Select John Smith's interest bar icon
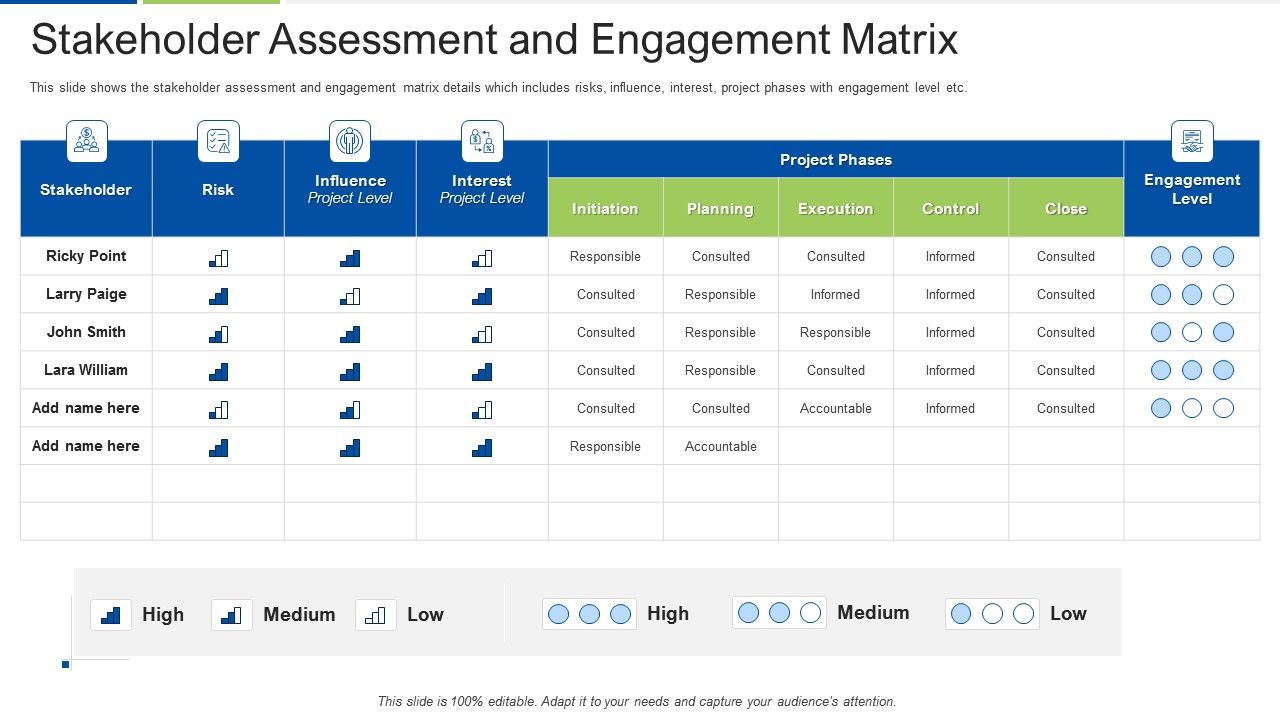 tap(482, 334)
